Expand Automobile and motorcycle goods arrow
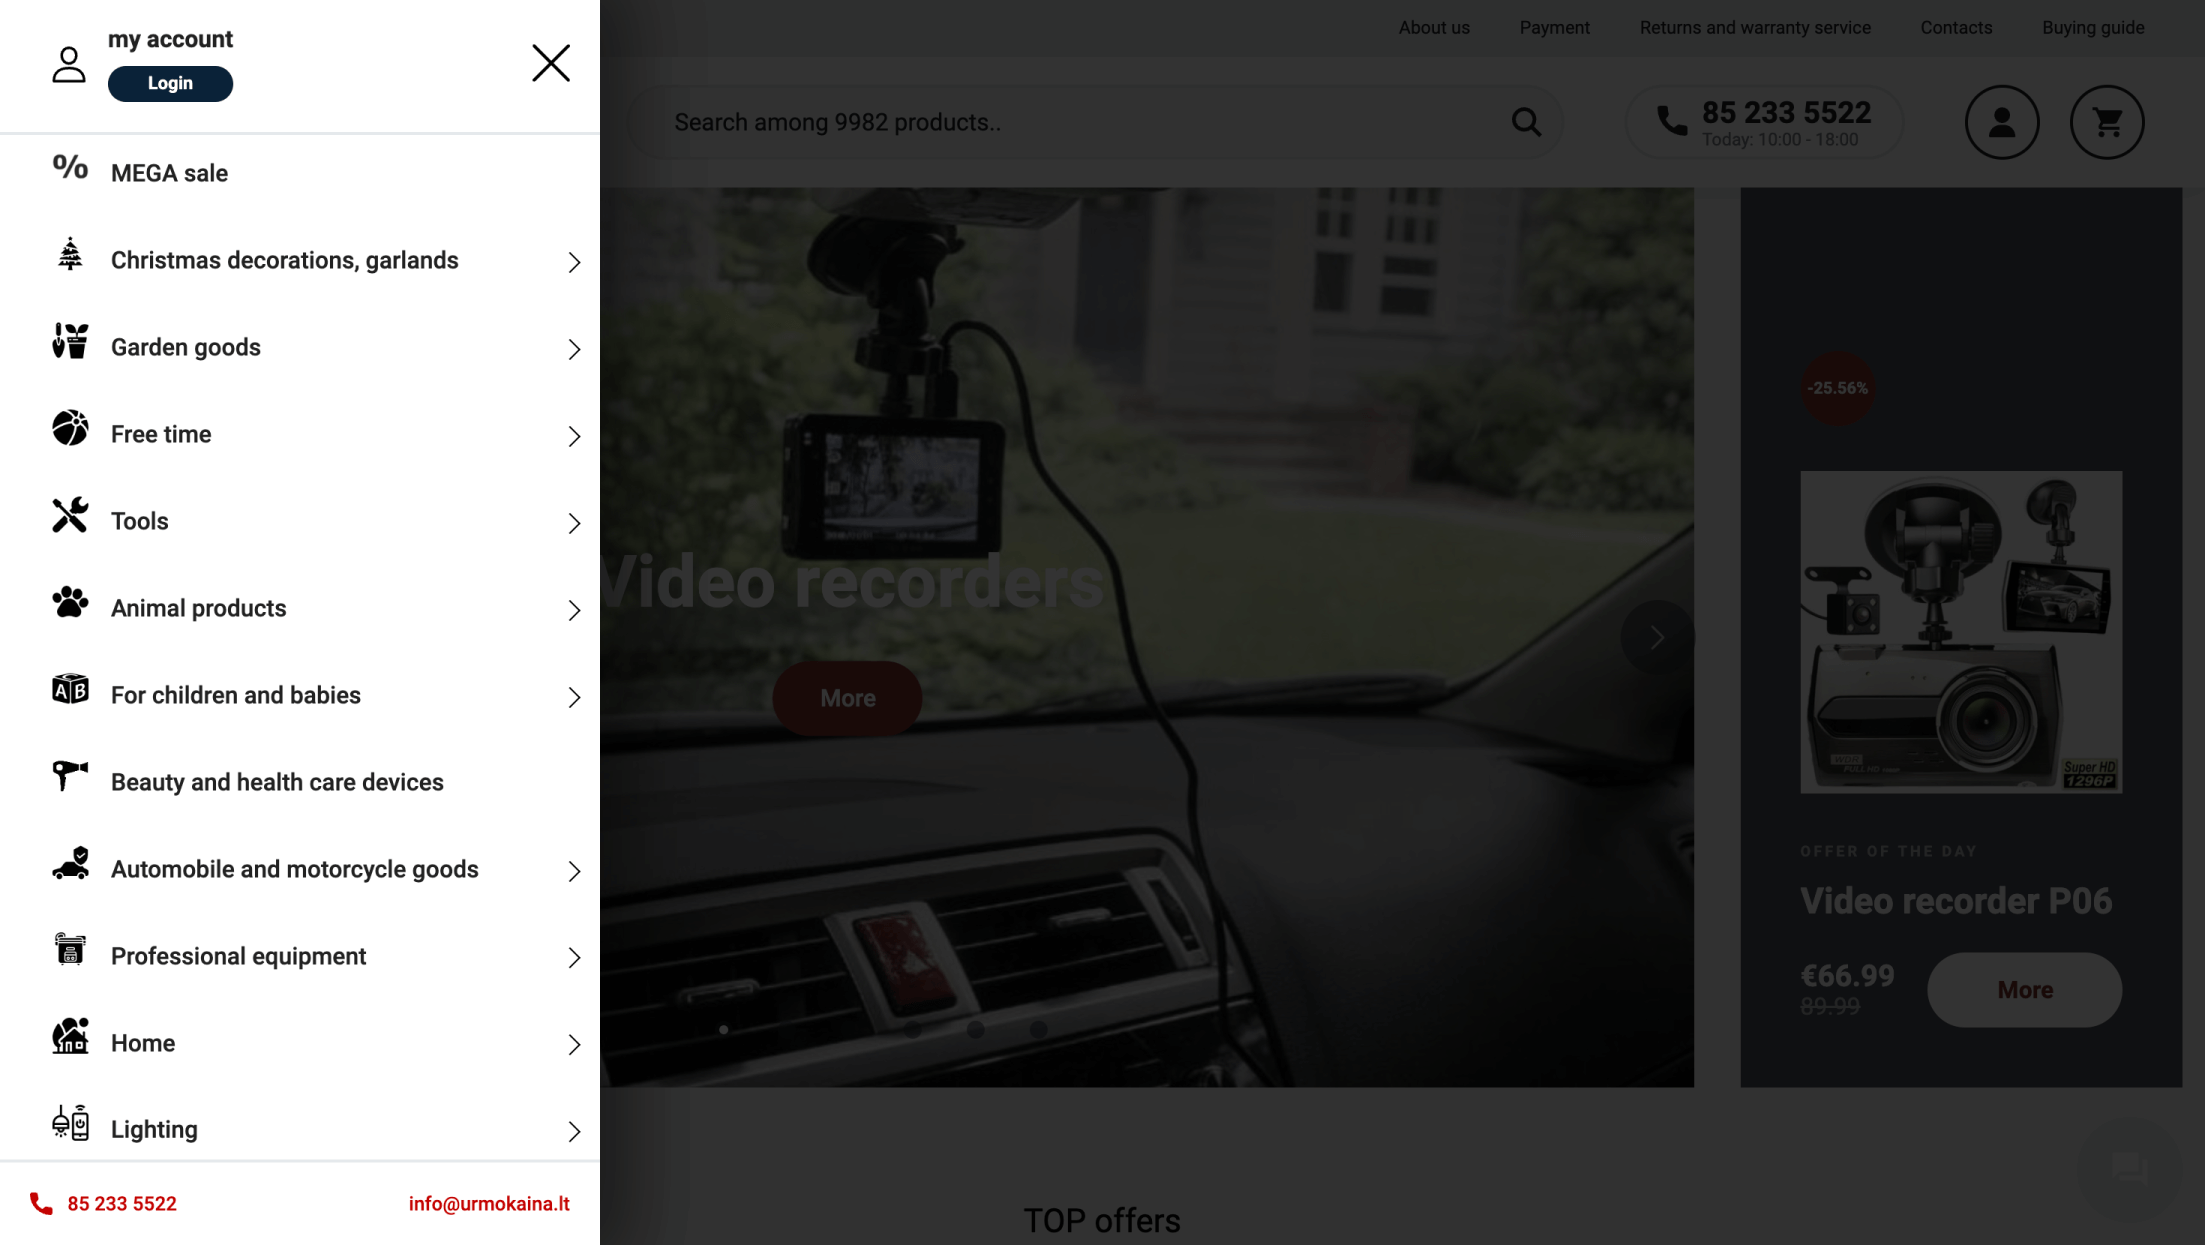Image resolution: width=2205 pixels, height=1245 pixels. click(574, 871)
